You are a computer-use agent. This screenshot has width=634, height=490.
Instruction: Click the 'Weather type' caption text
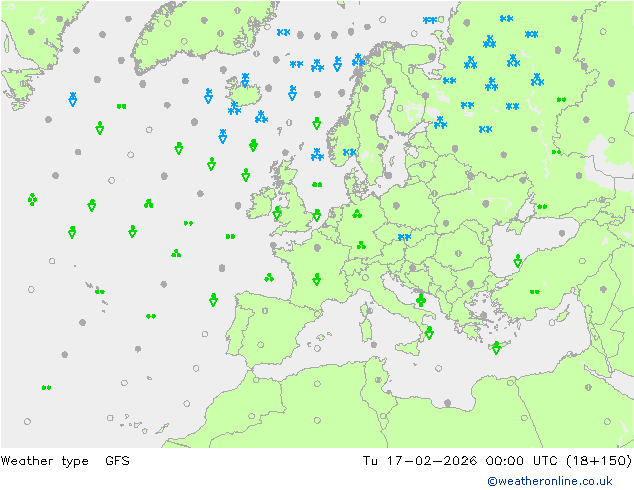(x=44, y=460)
